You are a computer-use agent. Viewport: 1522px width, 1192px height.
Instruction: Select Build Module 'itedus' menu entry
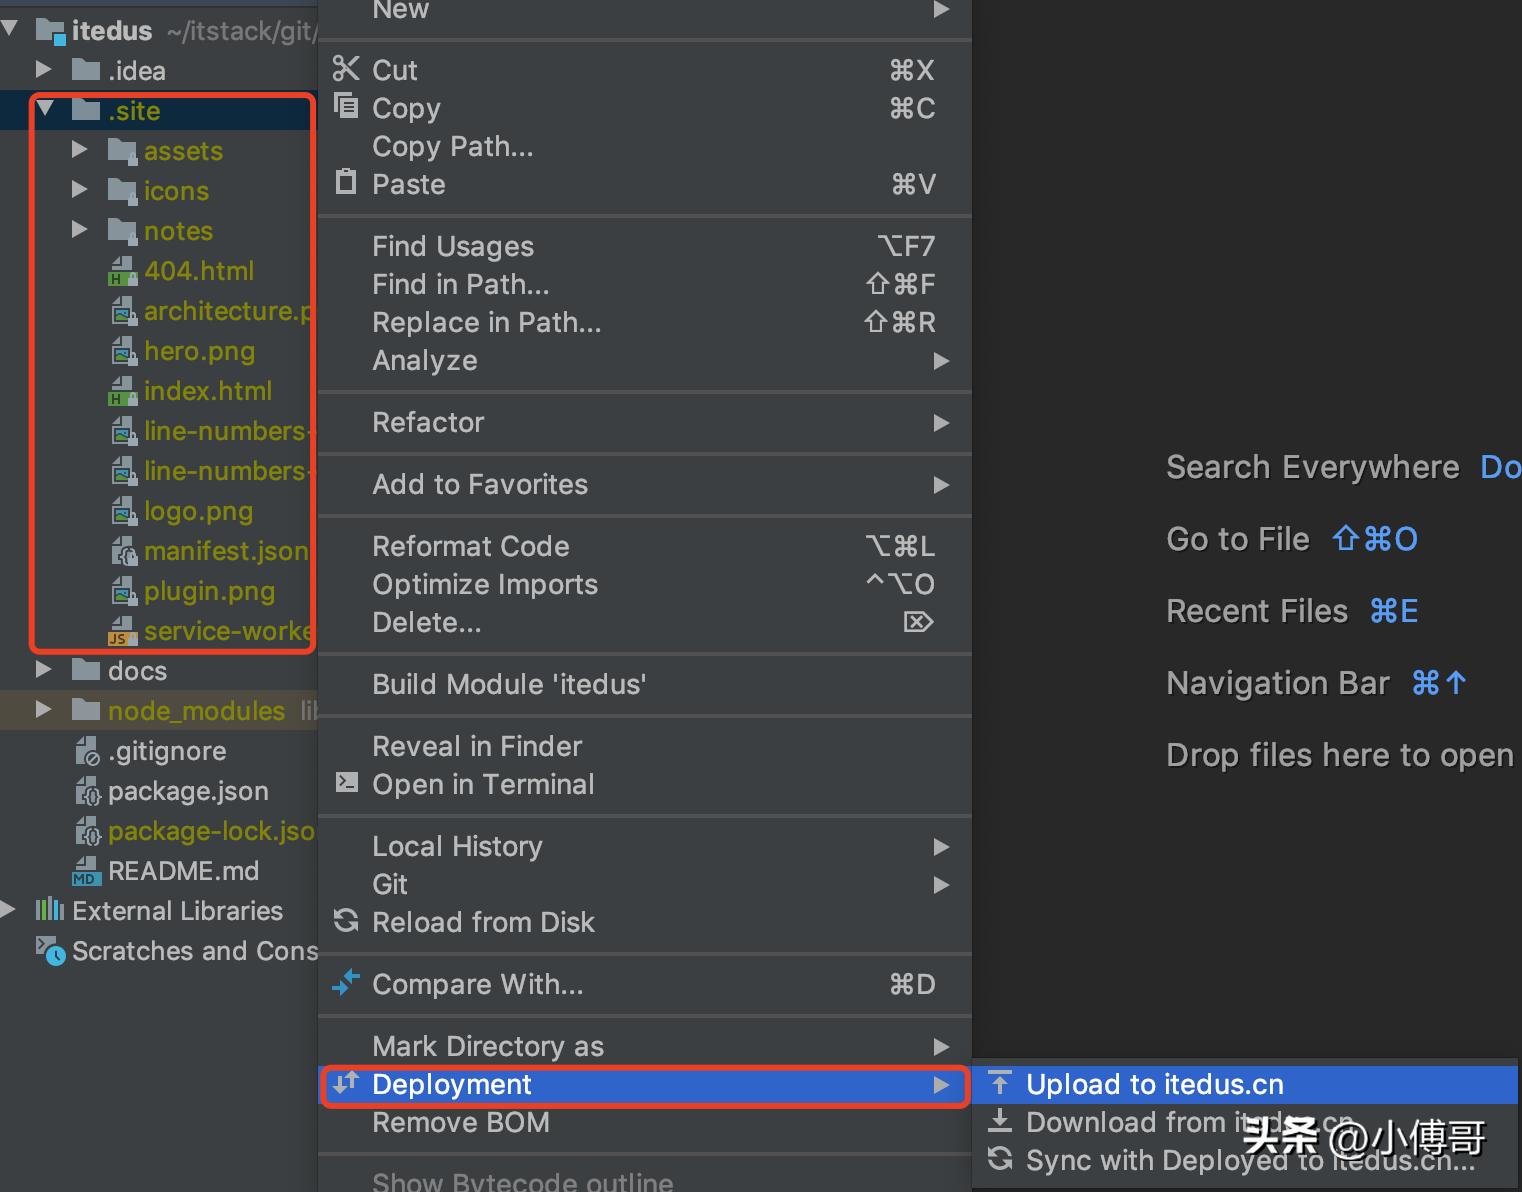pyautogui.click(x=509, y=684)
